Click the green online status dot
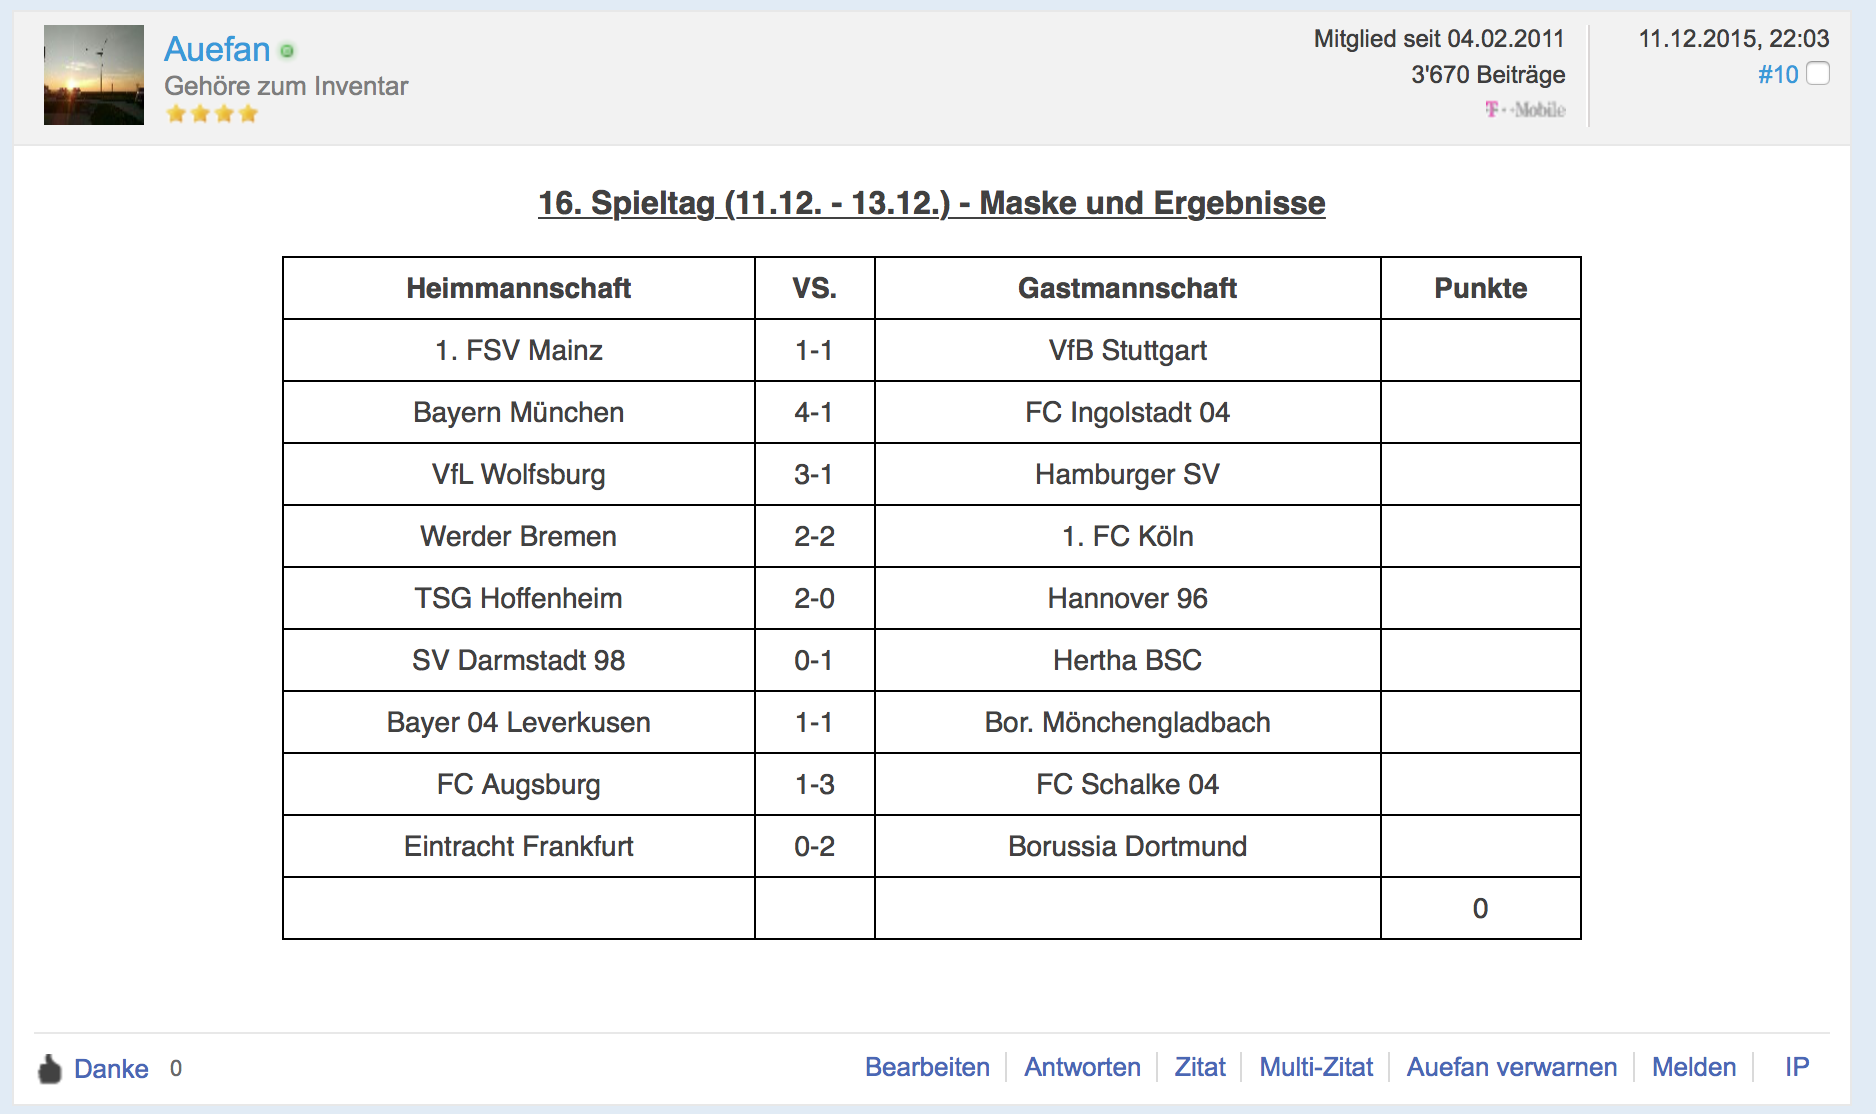The width and height of the screenshot is (1876, 1114). (287, 51)
